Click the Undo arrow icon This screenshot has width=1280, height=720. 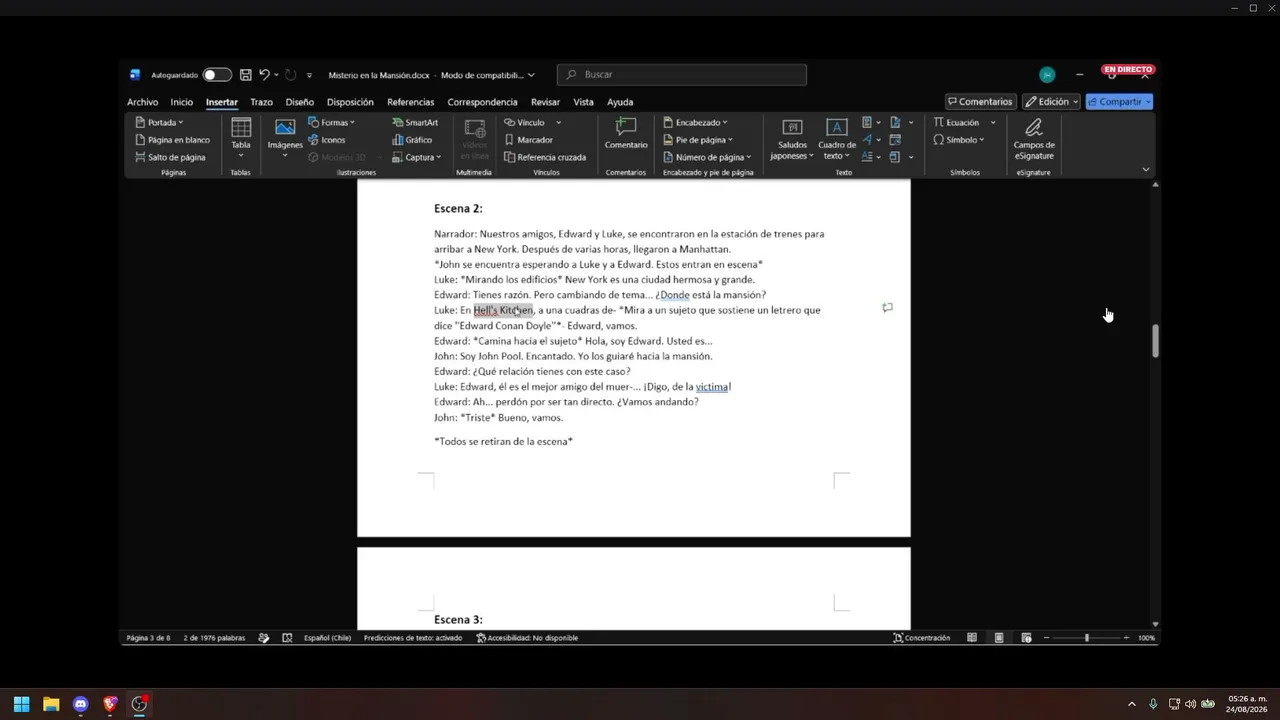tap(264, 75)
